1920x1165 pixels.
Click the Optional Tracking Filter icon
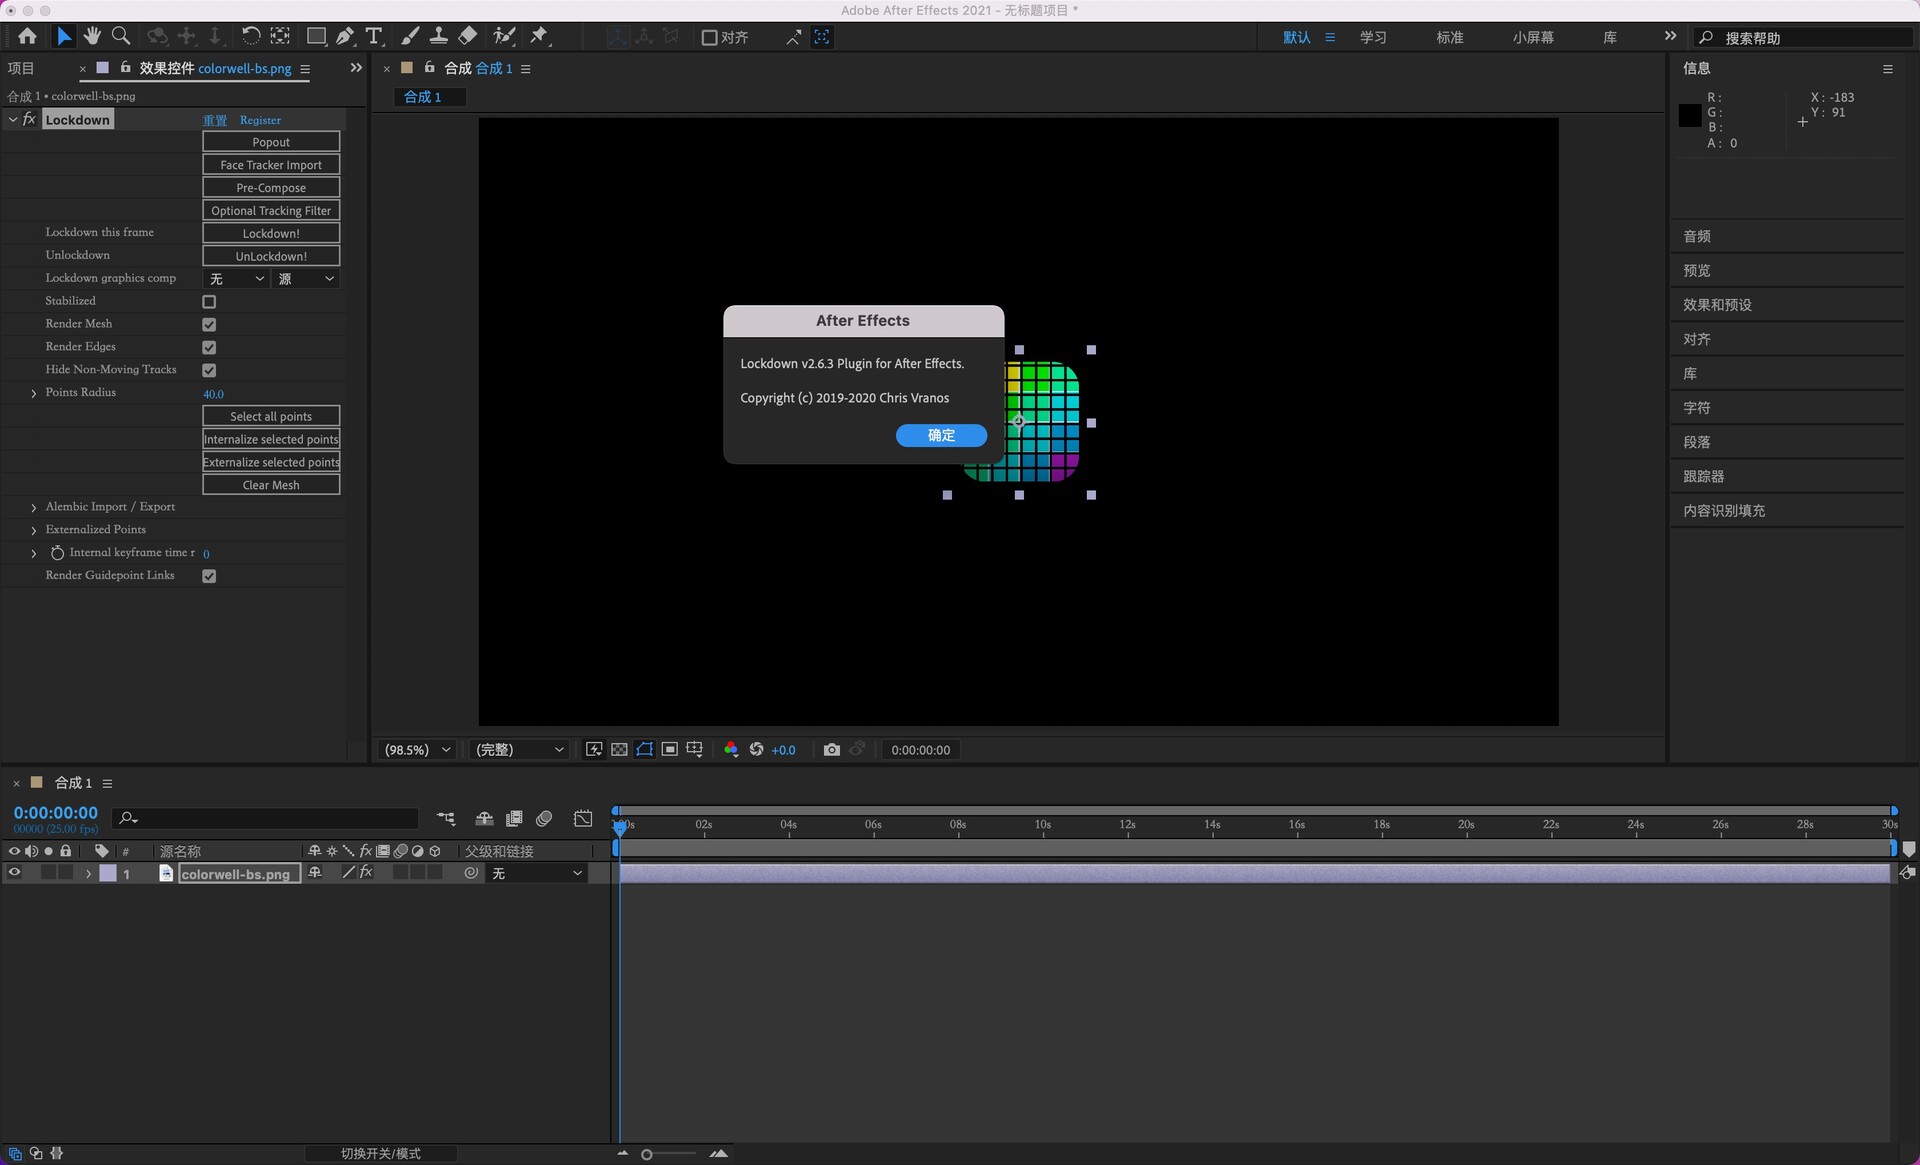[269, 210]
